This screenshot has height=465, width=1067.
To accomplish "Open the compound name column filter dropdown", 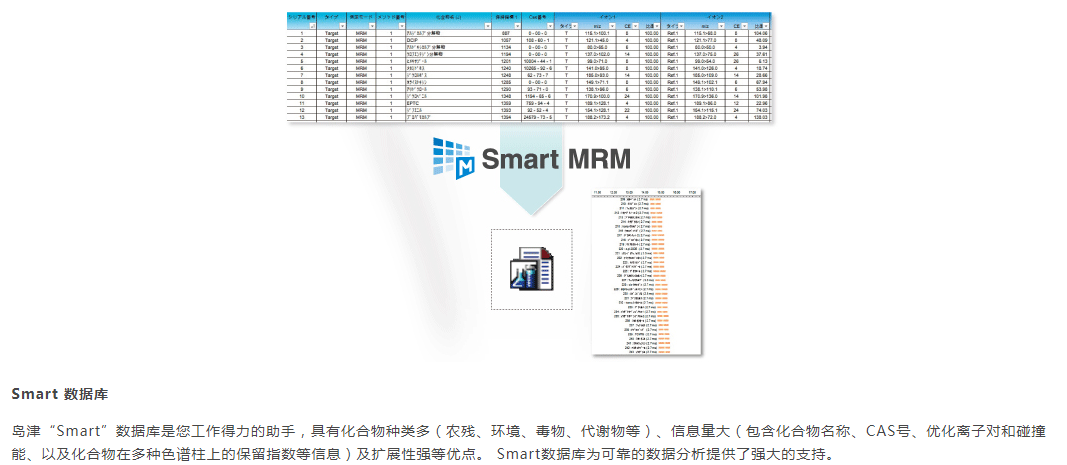I will (x=488, y=27).
